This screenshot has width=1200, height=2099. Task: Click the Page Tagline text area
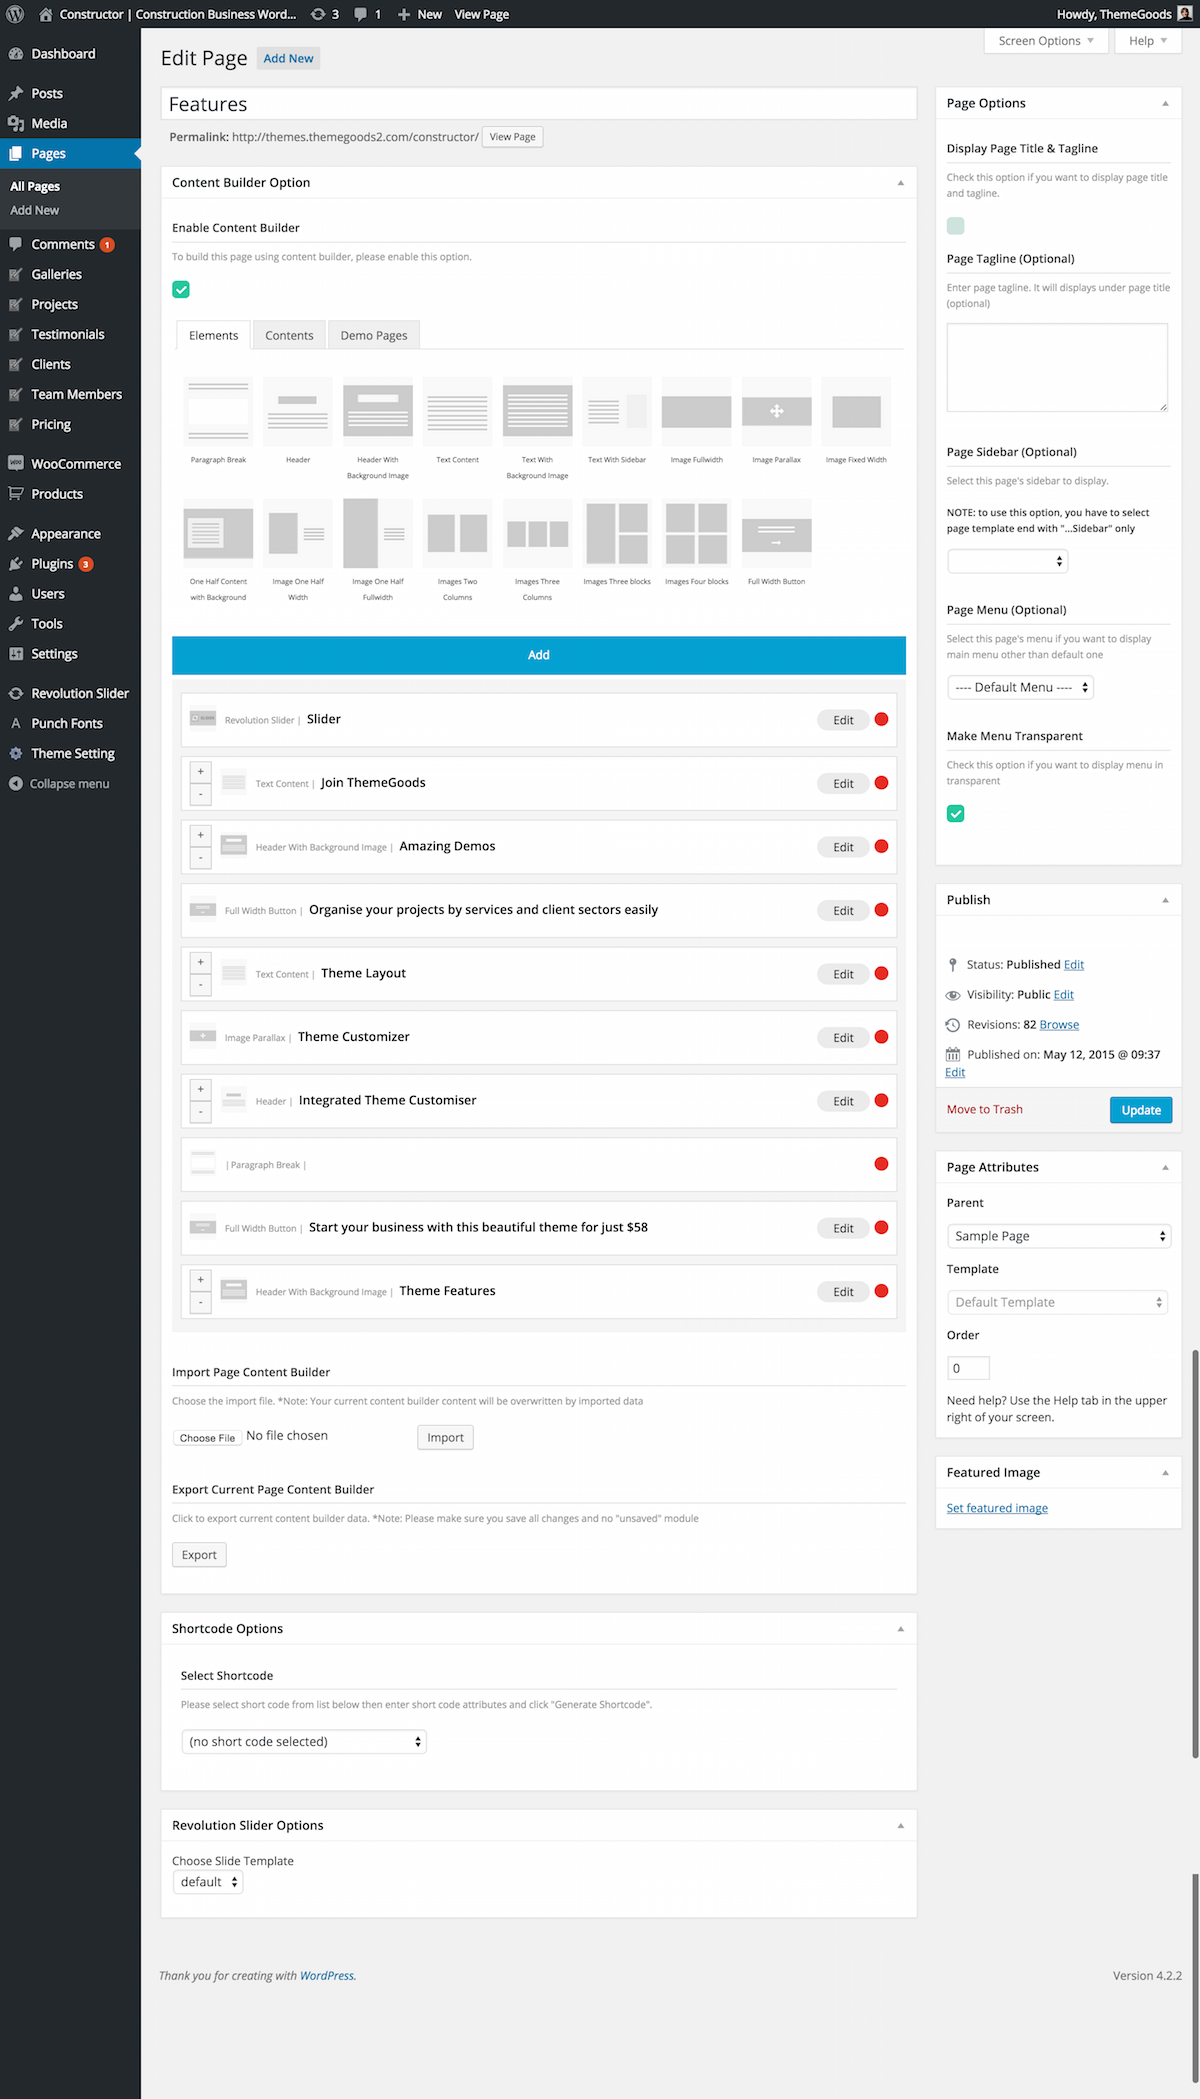pyautogui.click(x=1057, y=367)
